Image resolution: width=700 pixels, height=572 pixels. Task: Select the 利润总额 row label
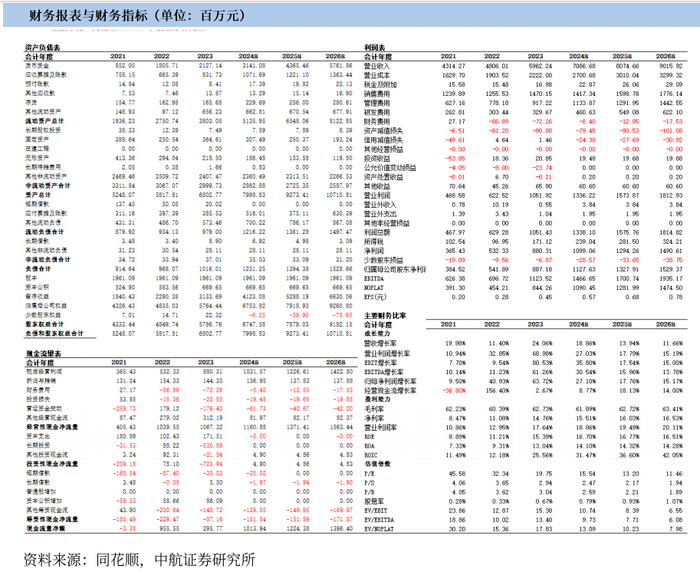(377, 232)
